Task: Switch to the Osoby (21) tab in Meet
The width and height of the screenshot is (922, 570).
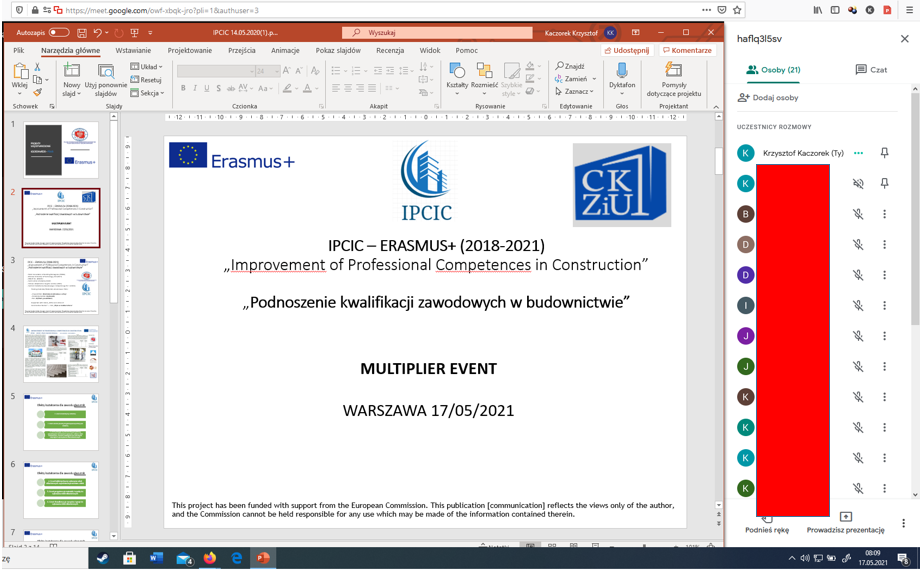Action: tap(773, 69)
